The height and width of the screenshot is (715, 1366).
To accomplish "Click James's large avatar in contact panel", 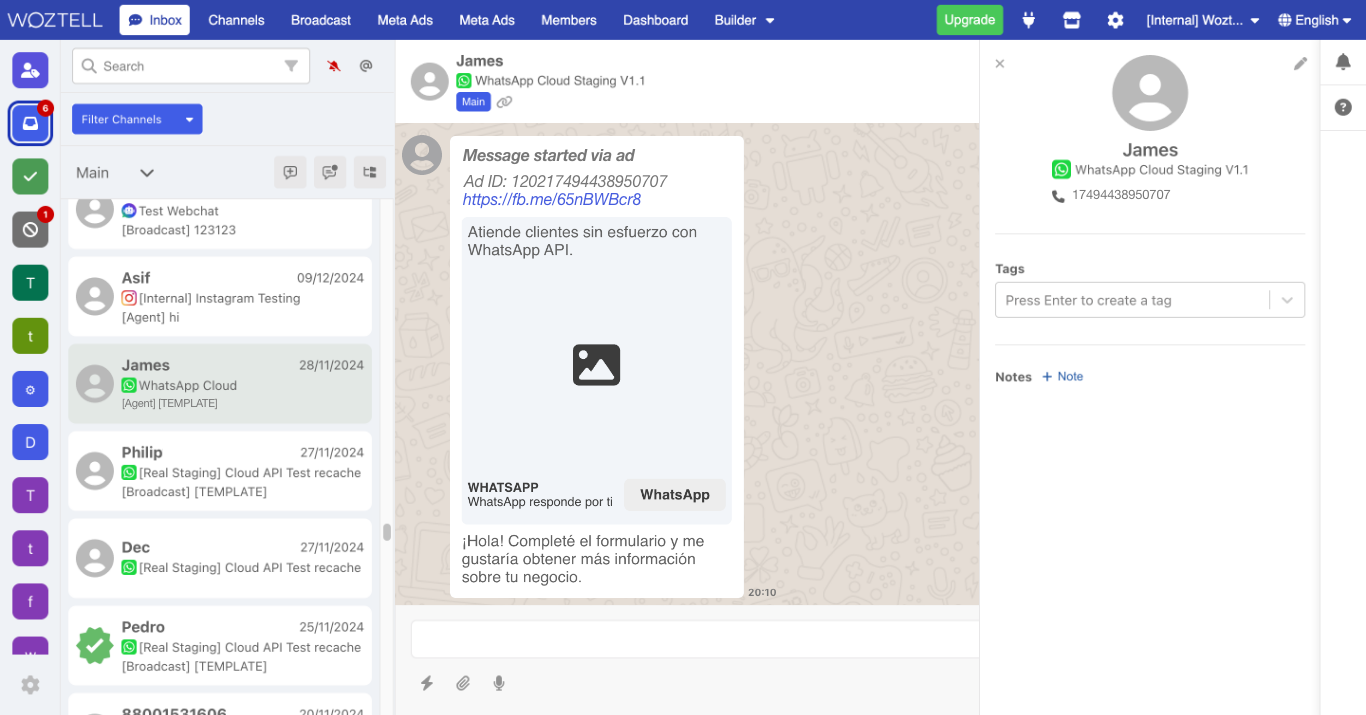I will click(1150, 93).
